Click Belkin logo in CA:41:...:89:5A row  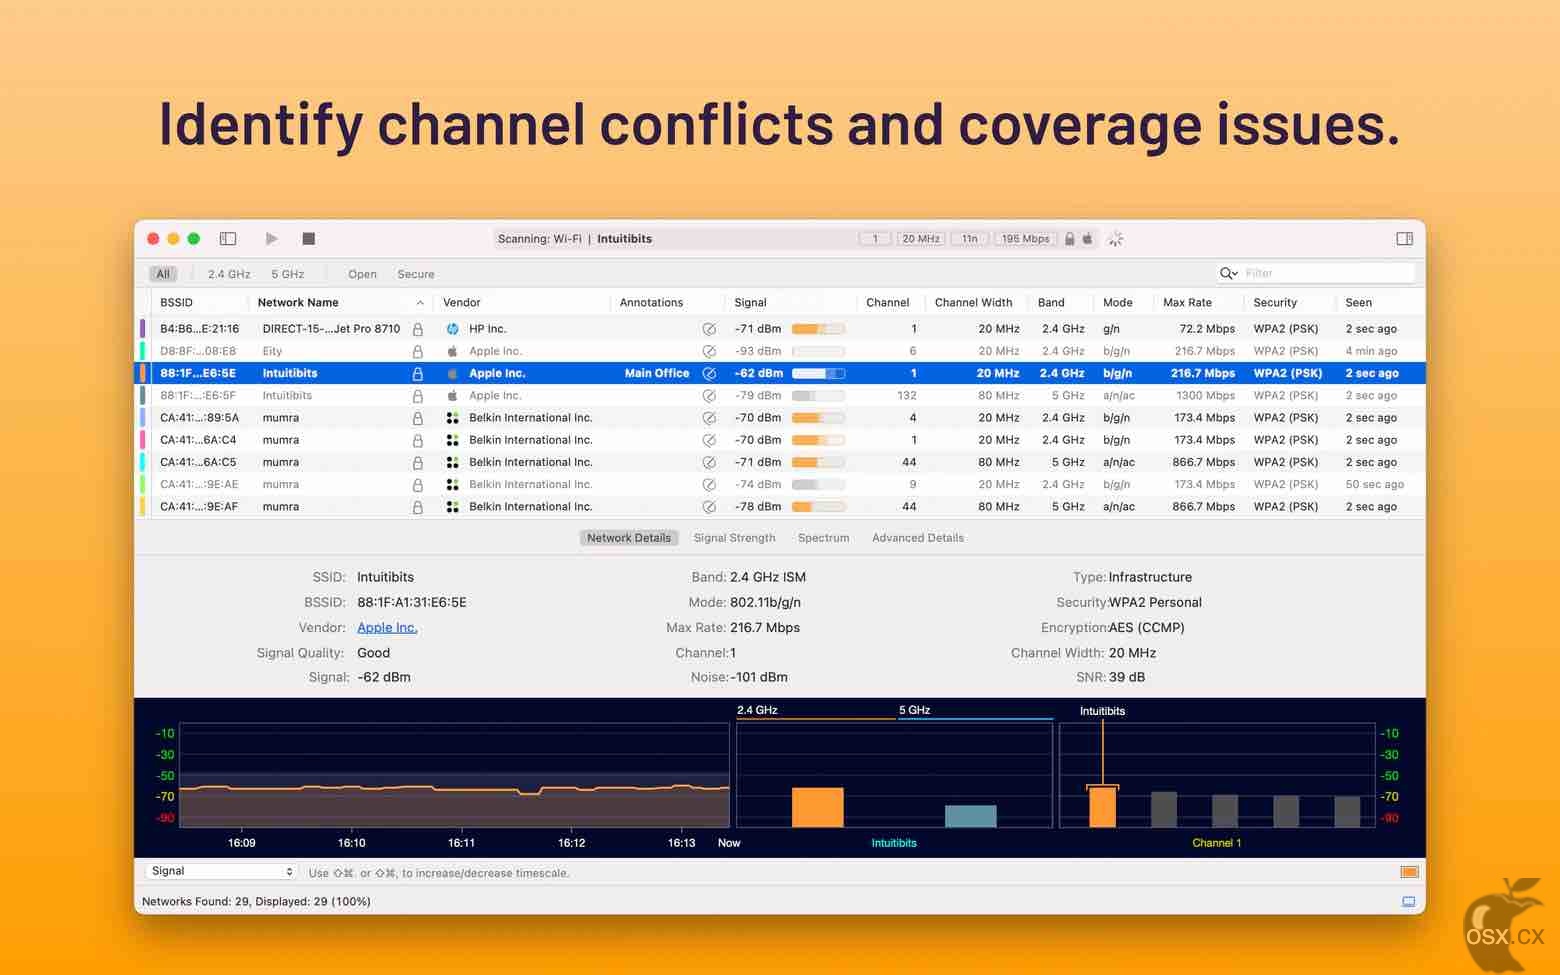452,418
